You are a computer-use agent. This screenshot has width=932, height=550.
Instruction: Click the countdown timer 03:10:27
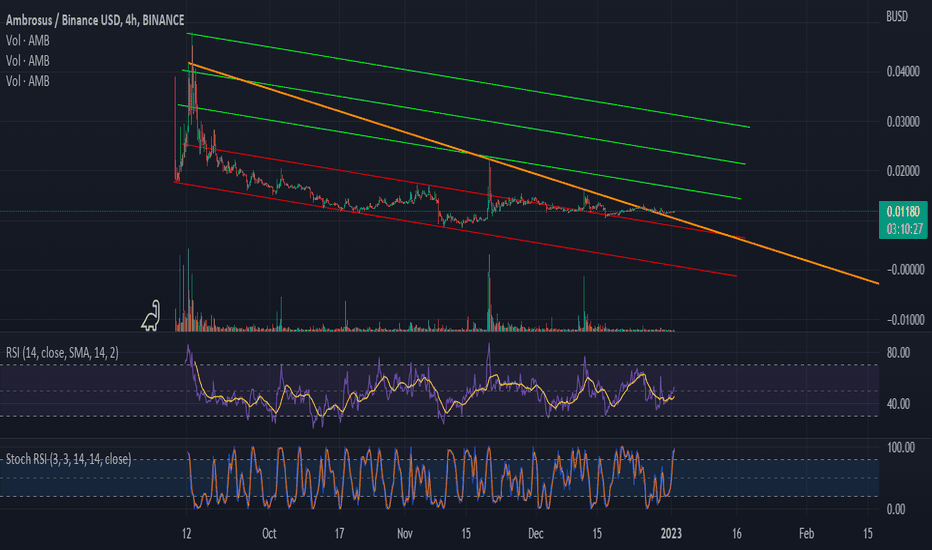pyautogui.click(x=904, y=229)
